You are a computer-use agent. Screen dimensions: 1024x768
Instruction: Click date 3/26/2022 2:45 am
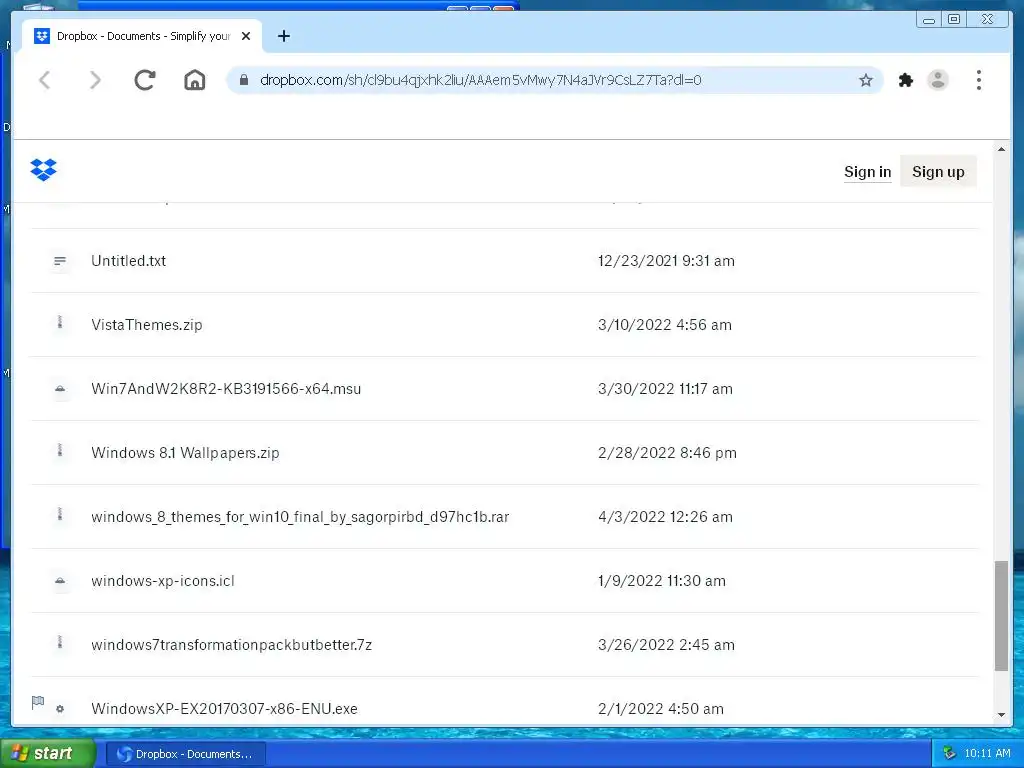click(666, 645)
